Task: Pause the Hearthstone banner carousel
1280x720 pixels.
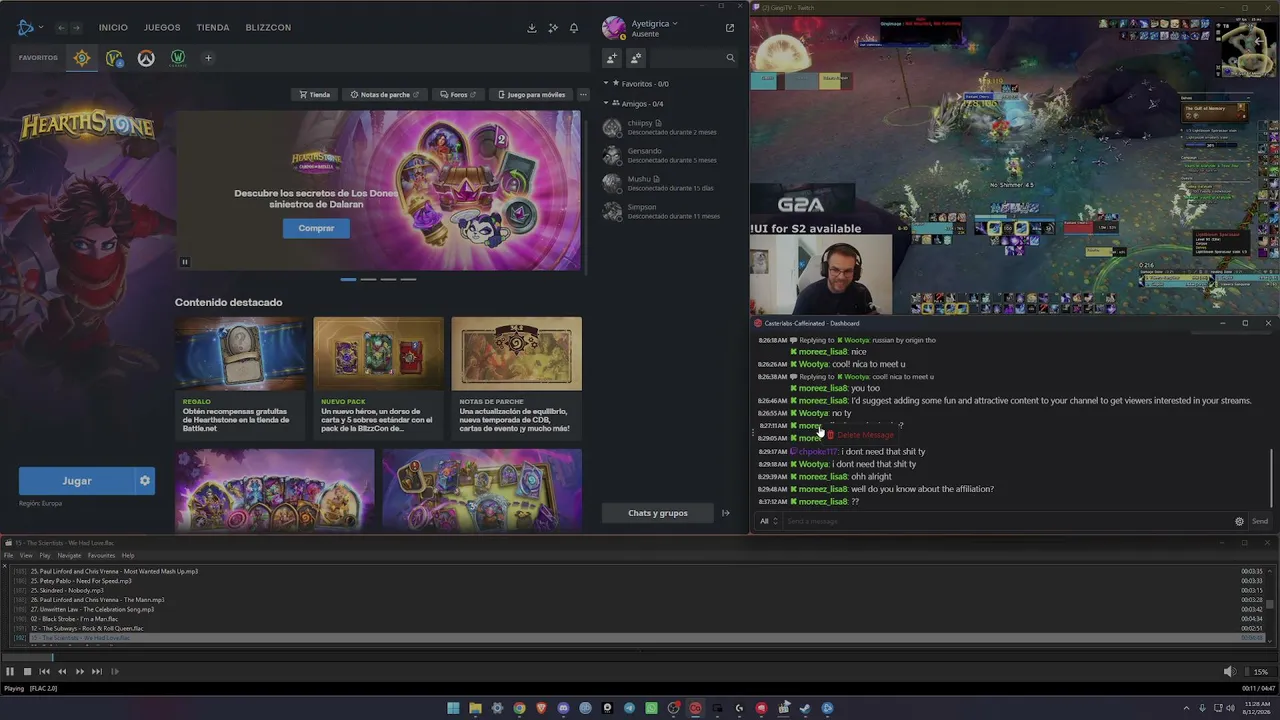Action: pyautogui.click(x=185, y=262)
